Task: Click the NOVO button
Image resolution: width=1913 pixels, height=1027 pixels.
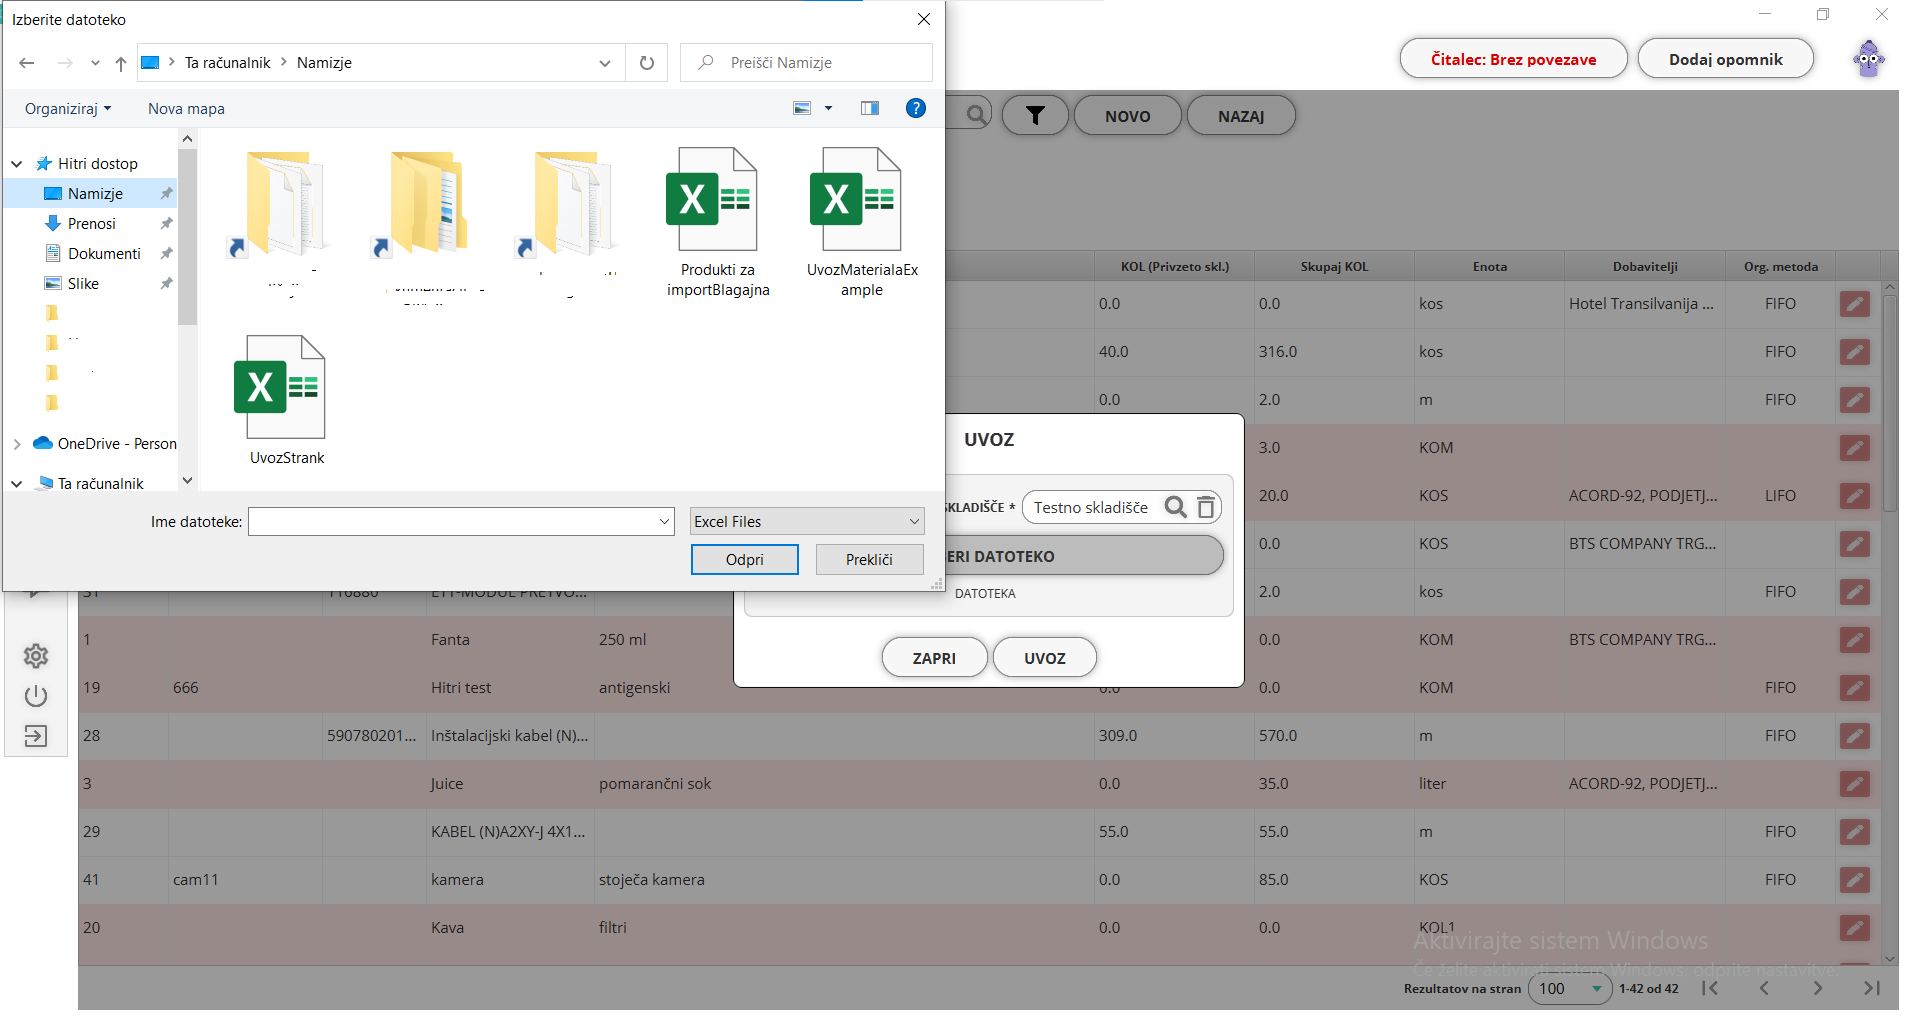Action: [1127, 116]
